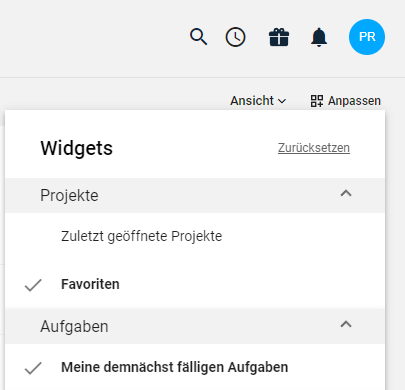This screenshot has width=405, height=390.
Task: Collapse the Projekte section chevron
Action: [x=346, y=193]
